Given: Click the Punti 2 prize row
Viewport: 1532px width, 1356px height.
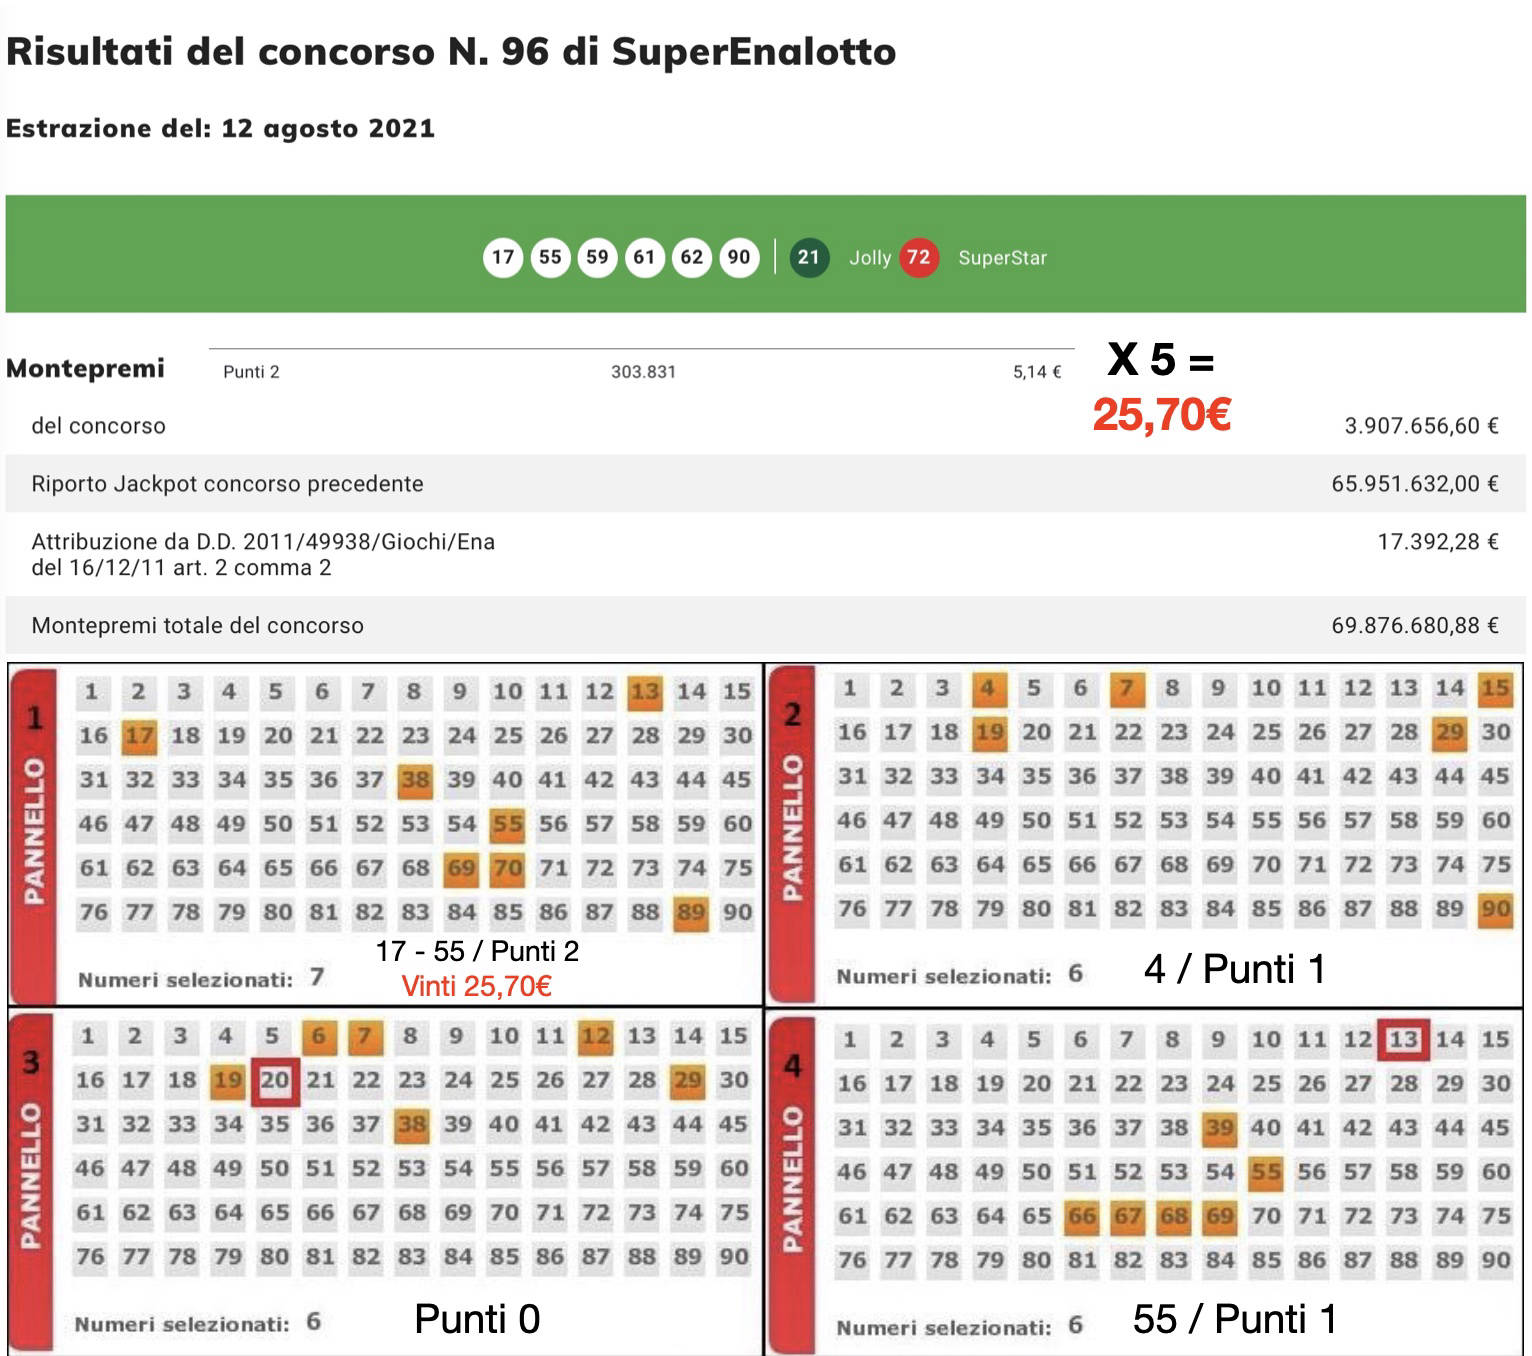Looking at the screenshot, I should click(x=640, y=372).
